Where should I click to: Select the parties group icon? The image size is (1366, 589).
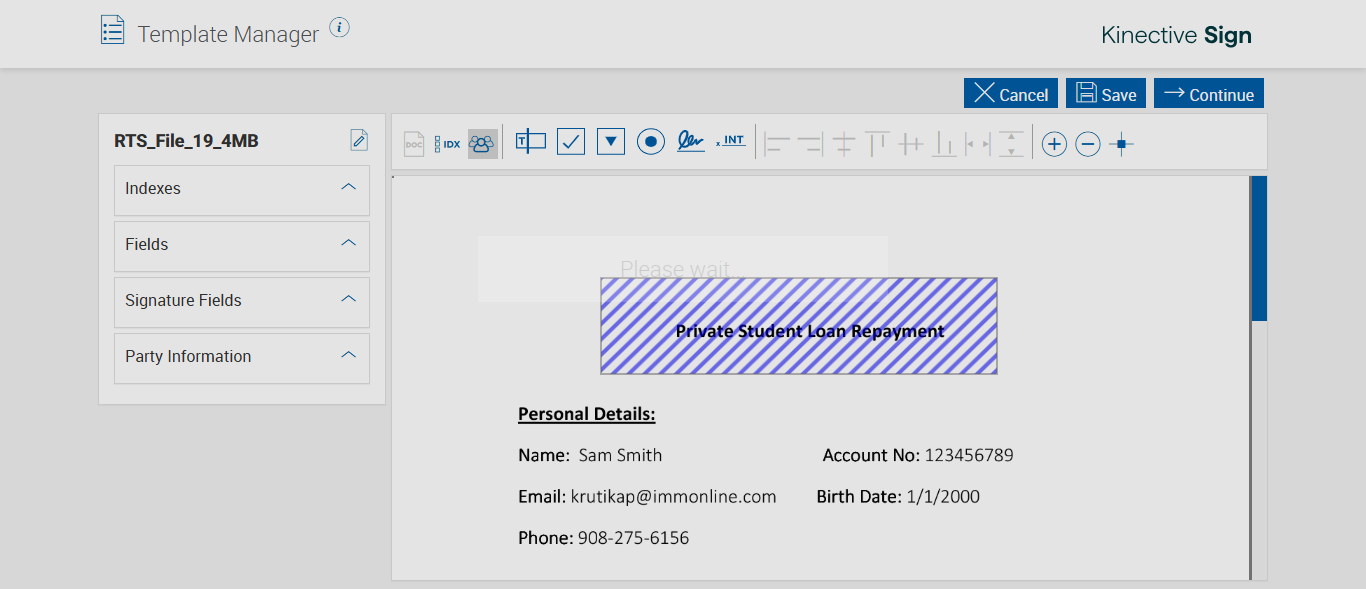[482, 144]
